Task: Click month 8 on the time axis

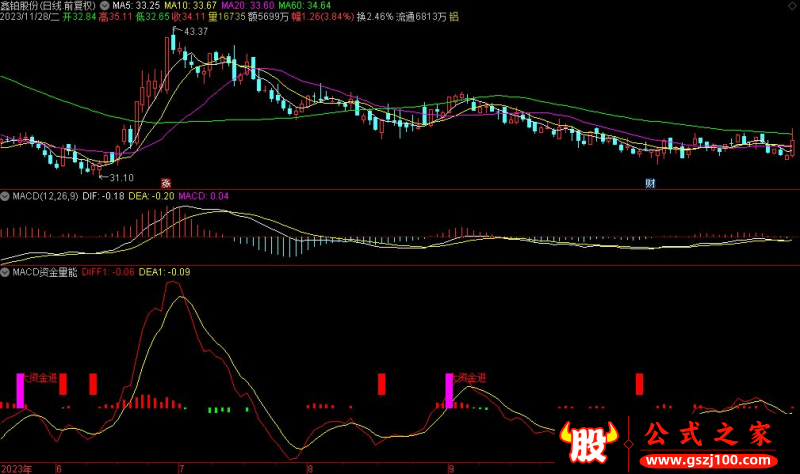Action: click(x=309, y=468)
